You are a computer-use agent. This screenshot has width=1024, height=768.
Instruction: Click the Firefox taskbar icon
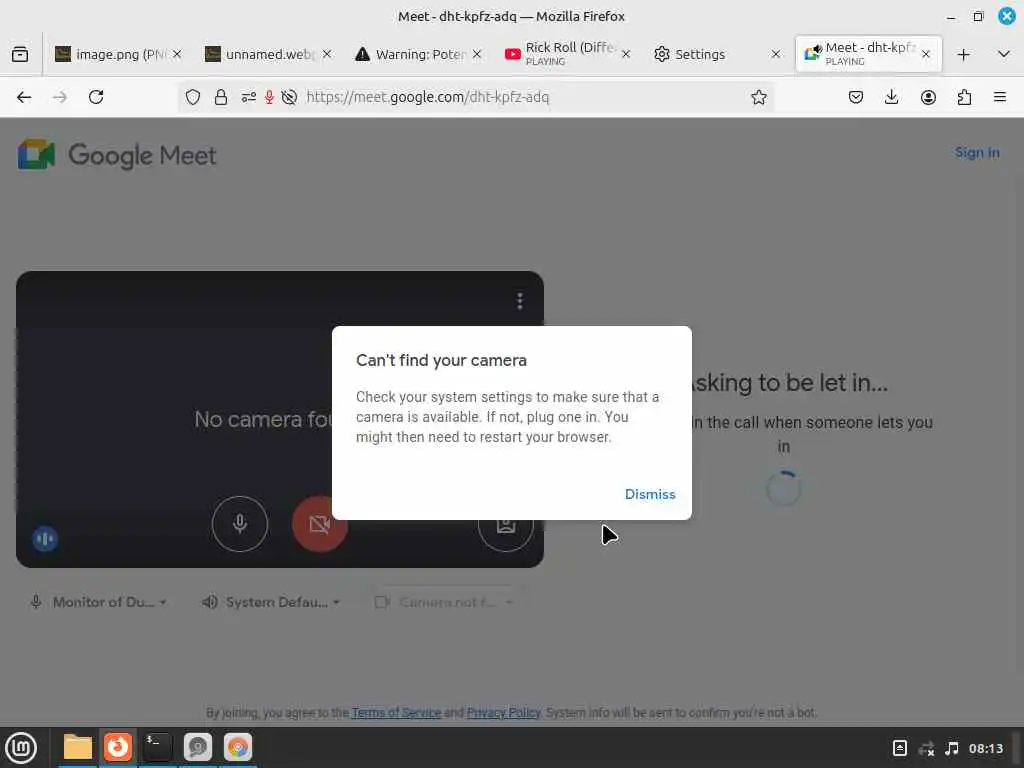tap(118, 747)
